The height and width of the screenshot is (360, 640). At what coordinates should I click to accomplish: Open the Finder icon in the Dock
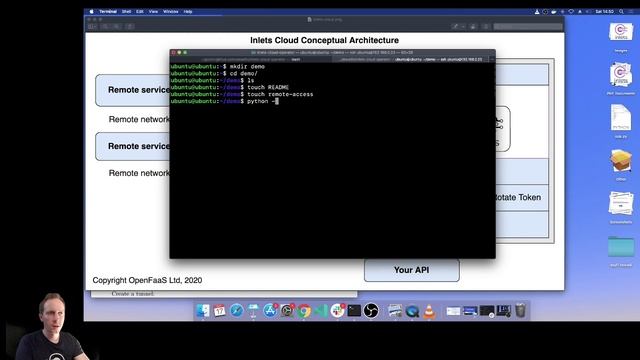point(203,311)
